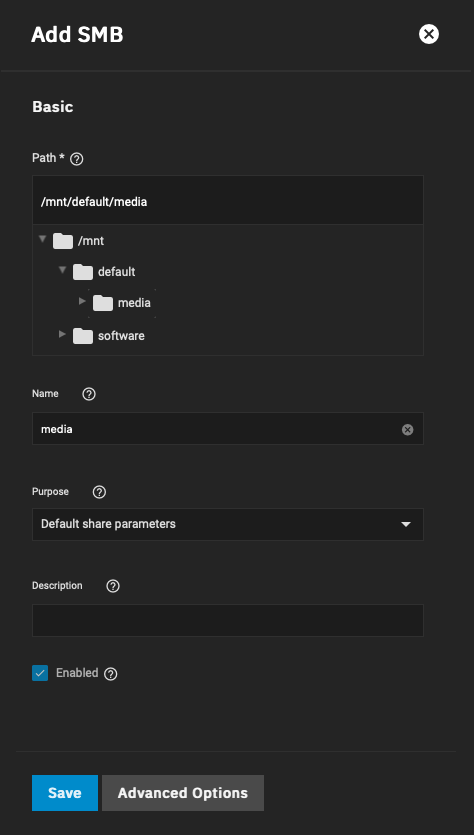Screen dimensions: 474x835
Task: Close the Add SMB panel
Action: (x=429, y=34)
